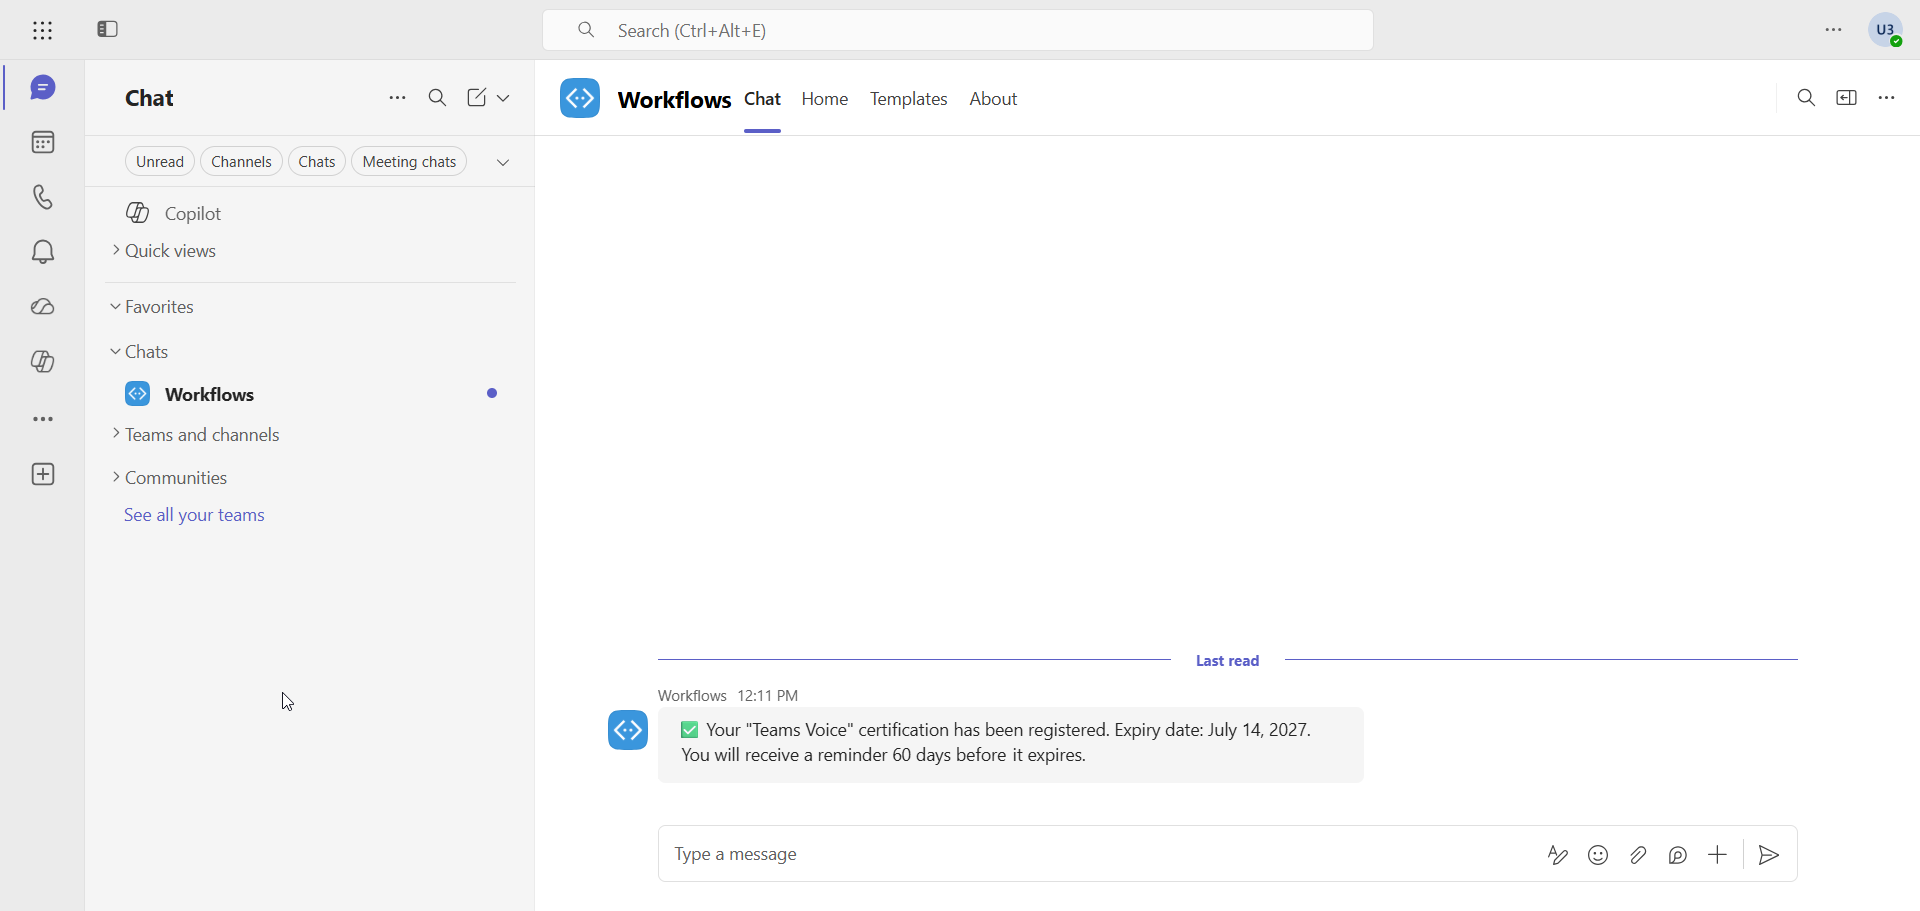Image resolution: width=1920 pixels, height=911 pixels.
Task: Switch to the Home tab
Action: tap(825, 99)
